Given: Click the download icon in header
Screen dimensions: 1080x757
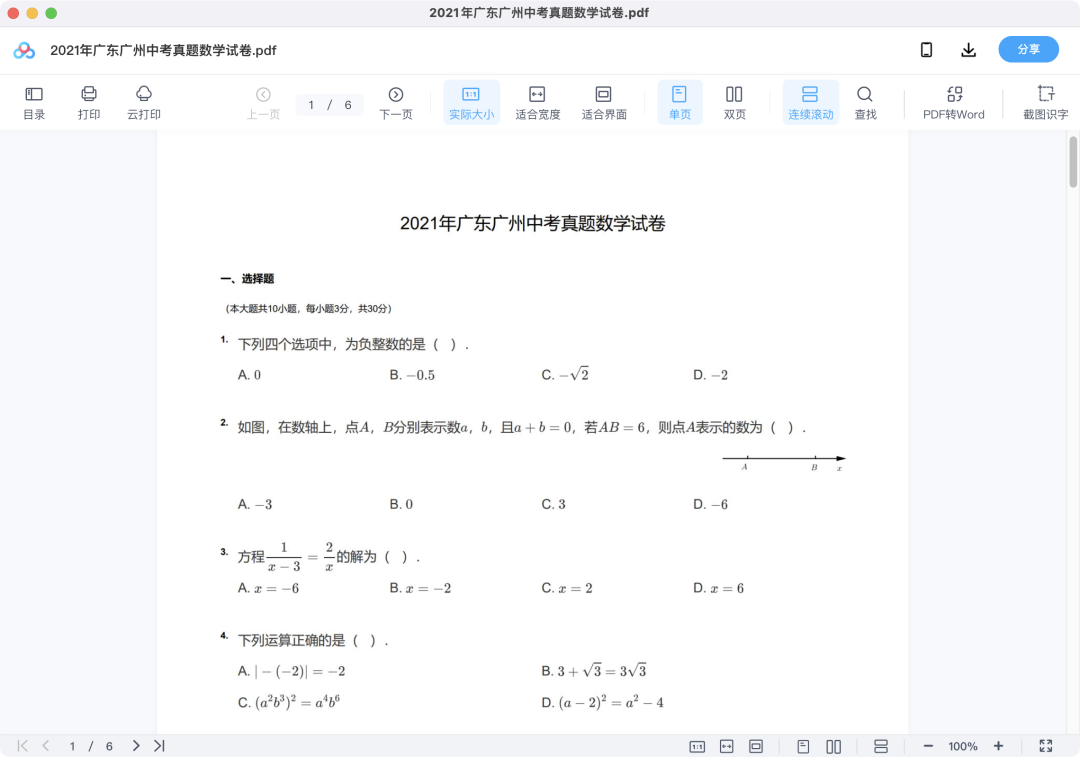Looking at the screenshot, I should [x=968, y=50].
